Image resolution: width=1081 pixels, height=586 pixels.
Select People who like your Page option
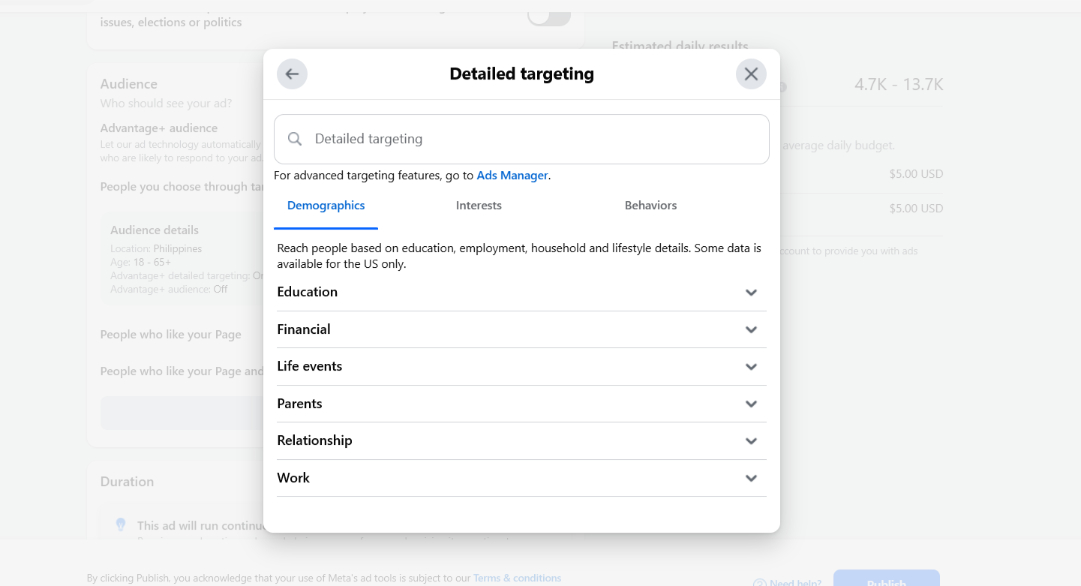pyautogui.click(x=170, y=334)
